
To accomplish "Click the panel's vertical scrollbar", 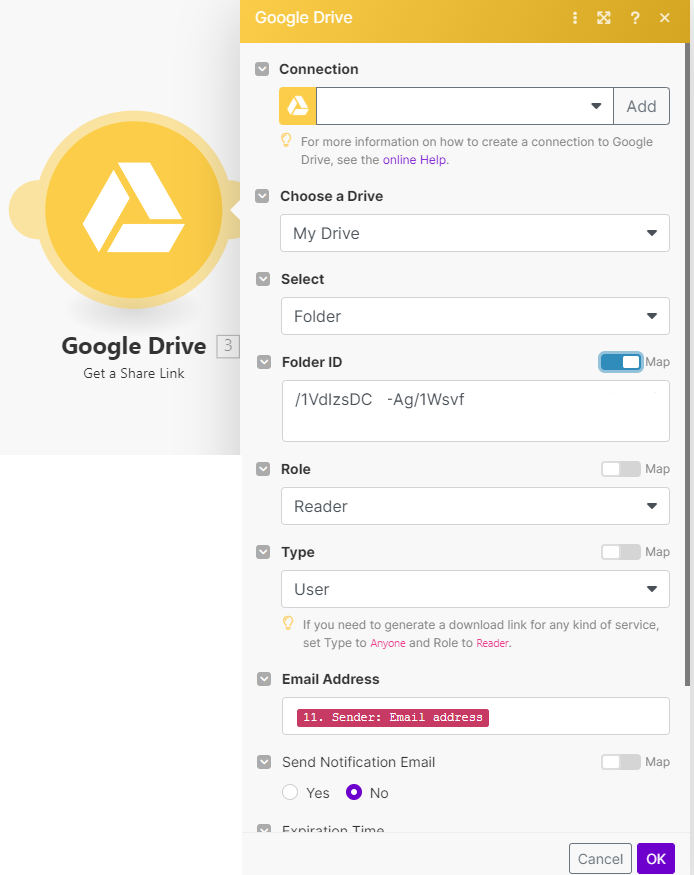I will (687, 363).
